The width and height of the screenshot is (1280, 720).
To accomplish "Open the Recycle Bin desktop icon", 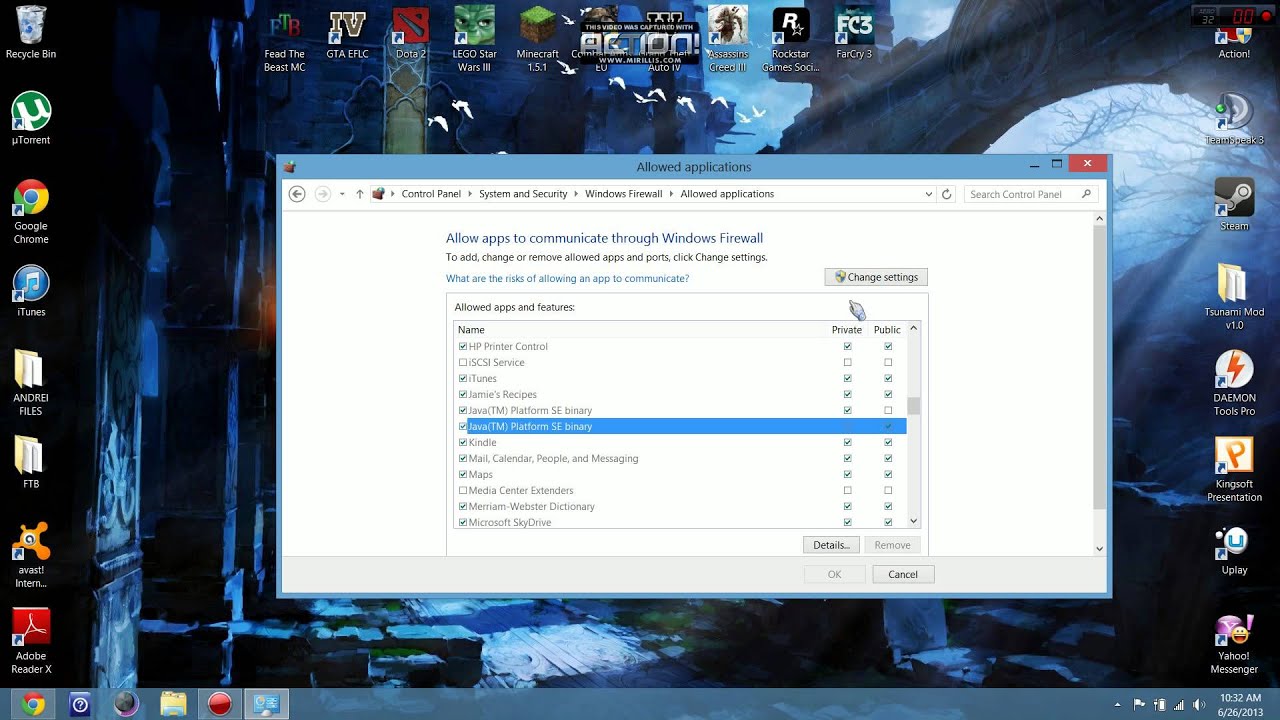I will pos(30,32).
